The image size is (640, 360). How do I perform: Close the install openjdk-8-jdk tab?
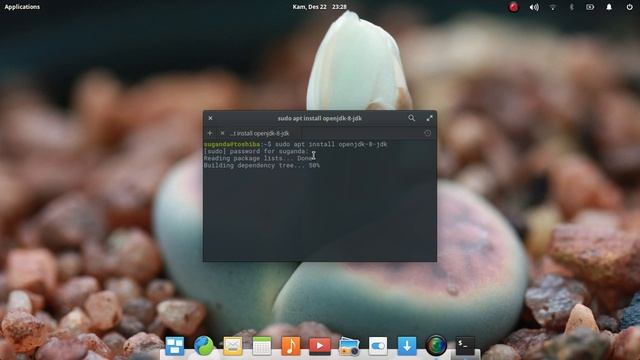click(222, 133)
